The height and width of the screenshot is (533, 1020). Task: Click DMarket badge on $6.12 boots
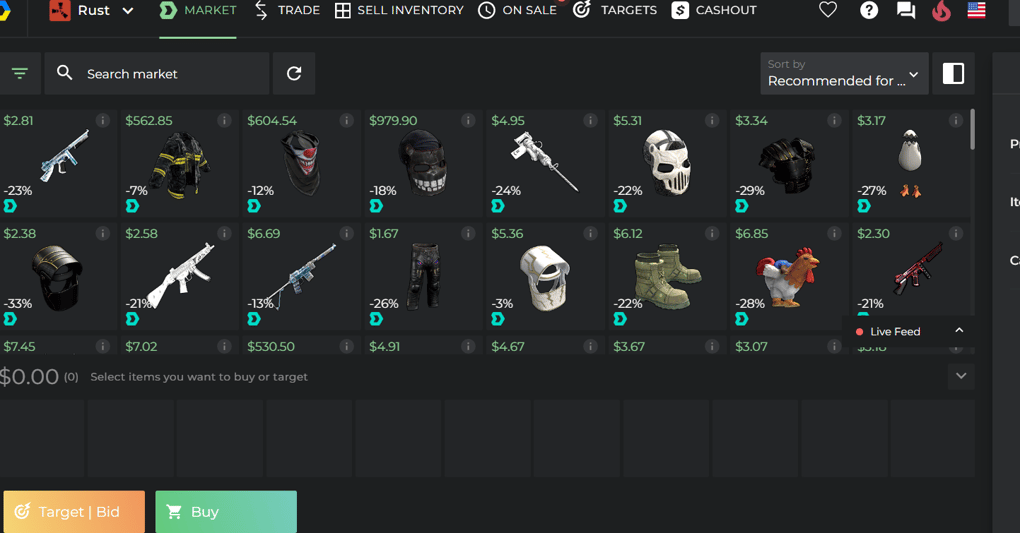[620, 319]
